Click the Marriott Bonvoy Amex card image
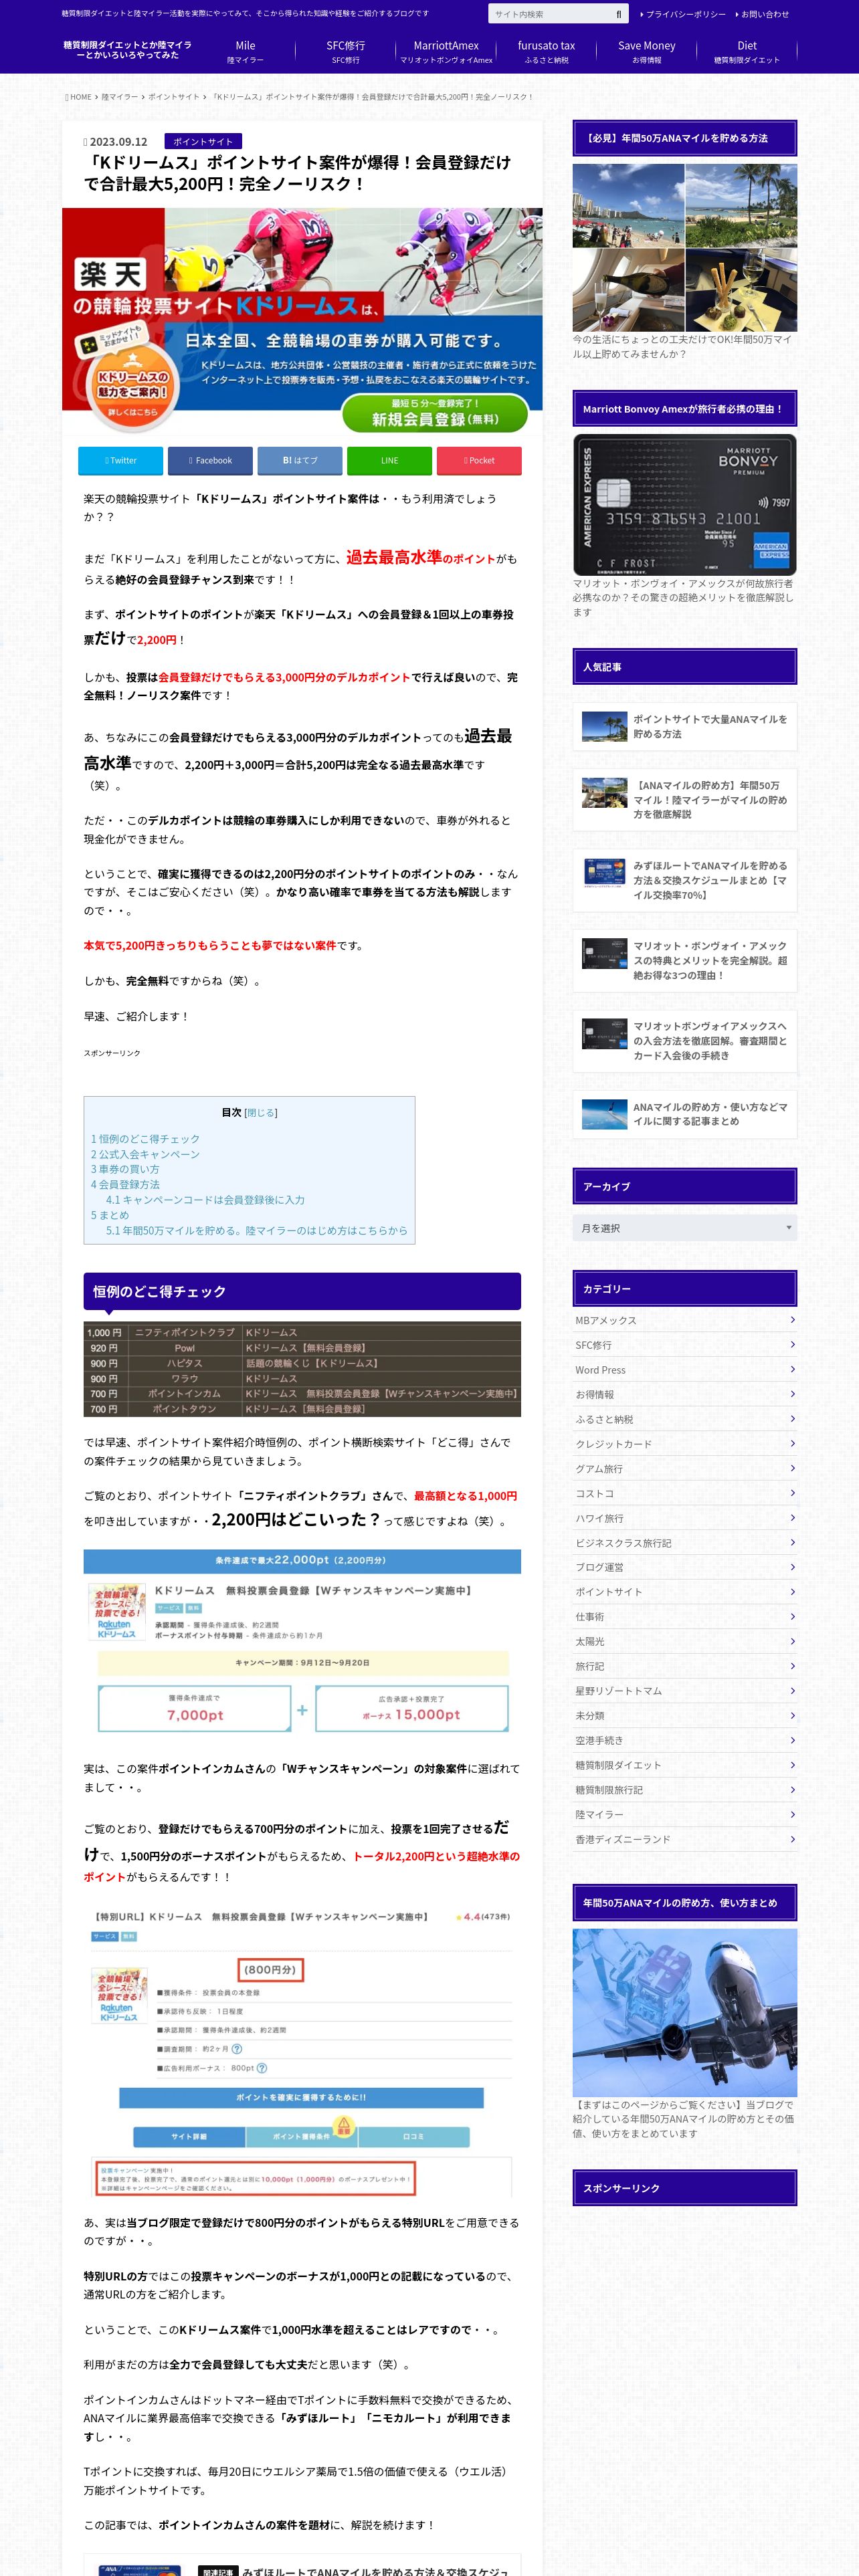 [684, 504]
